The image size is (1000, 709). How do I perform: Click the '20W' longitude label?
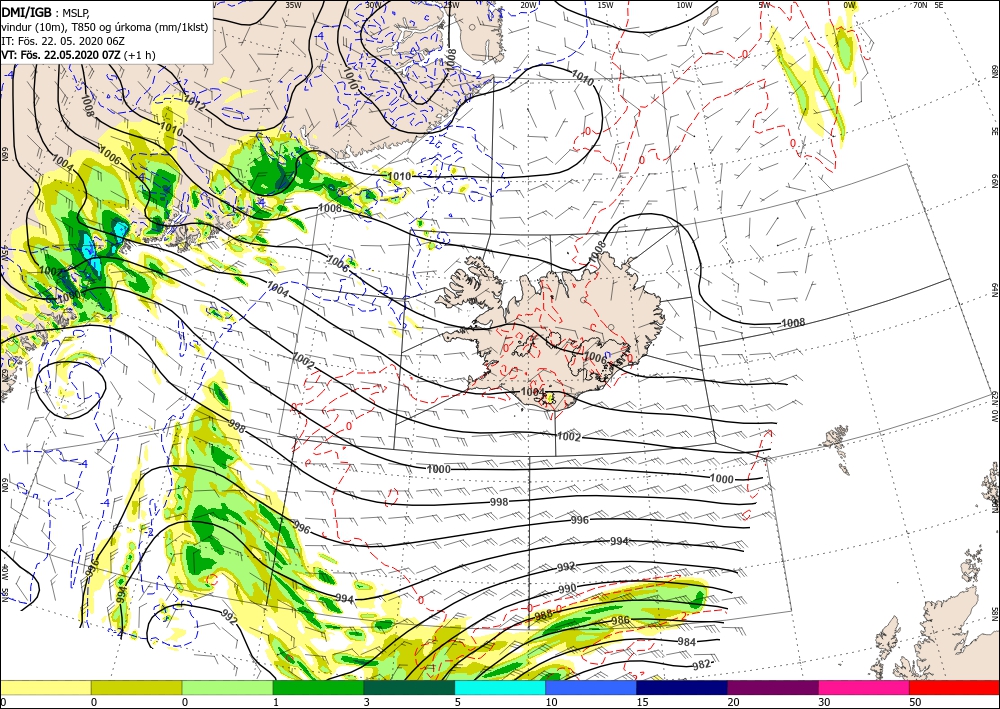click(x=528, y=5)
